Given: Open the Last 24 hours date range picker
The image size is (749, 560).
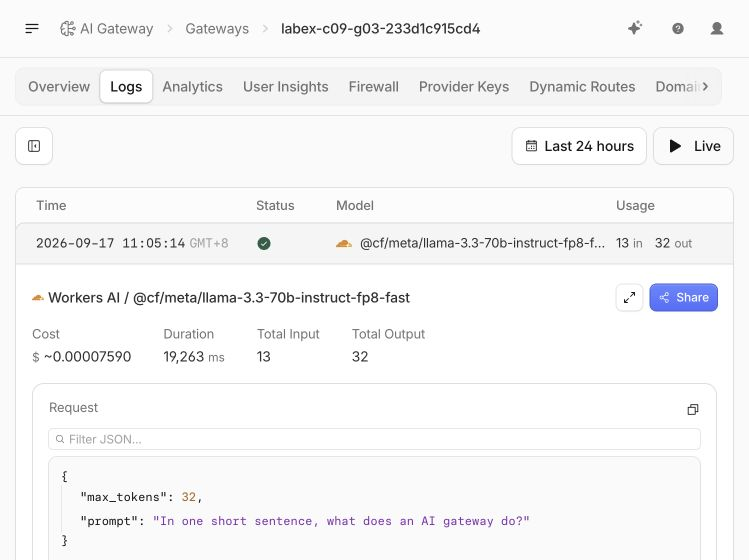Looking at the screenshot, I should click(579, 146).
